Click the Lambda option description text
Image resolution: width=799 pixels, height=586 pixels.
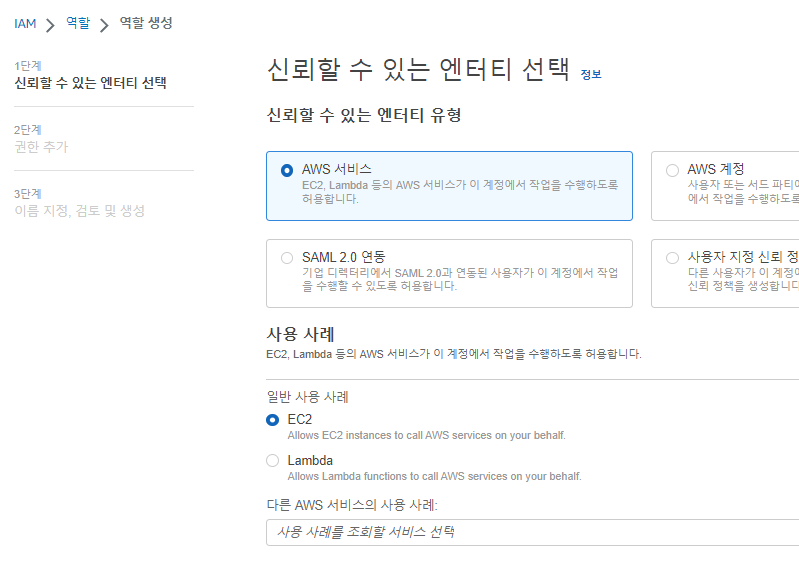pos(434,476)
